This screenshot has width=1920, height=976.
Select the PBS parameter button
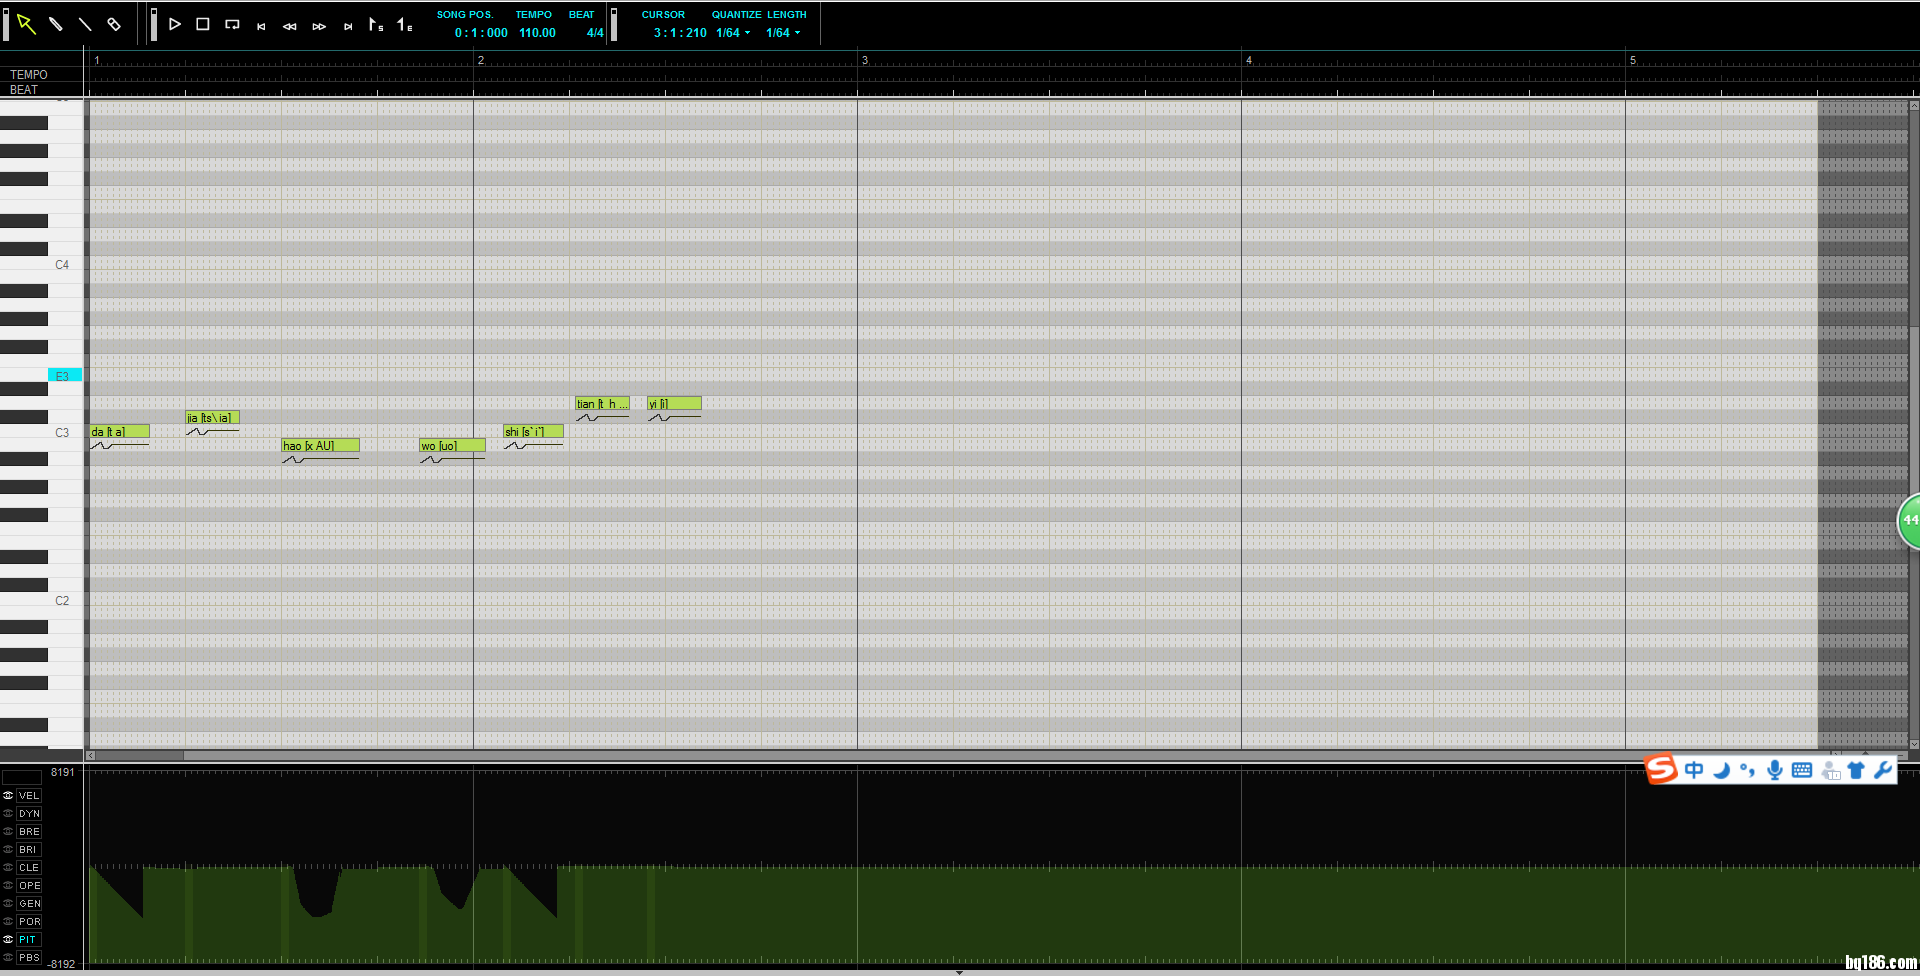pyautogui.click(x=29, y=958)
